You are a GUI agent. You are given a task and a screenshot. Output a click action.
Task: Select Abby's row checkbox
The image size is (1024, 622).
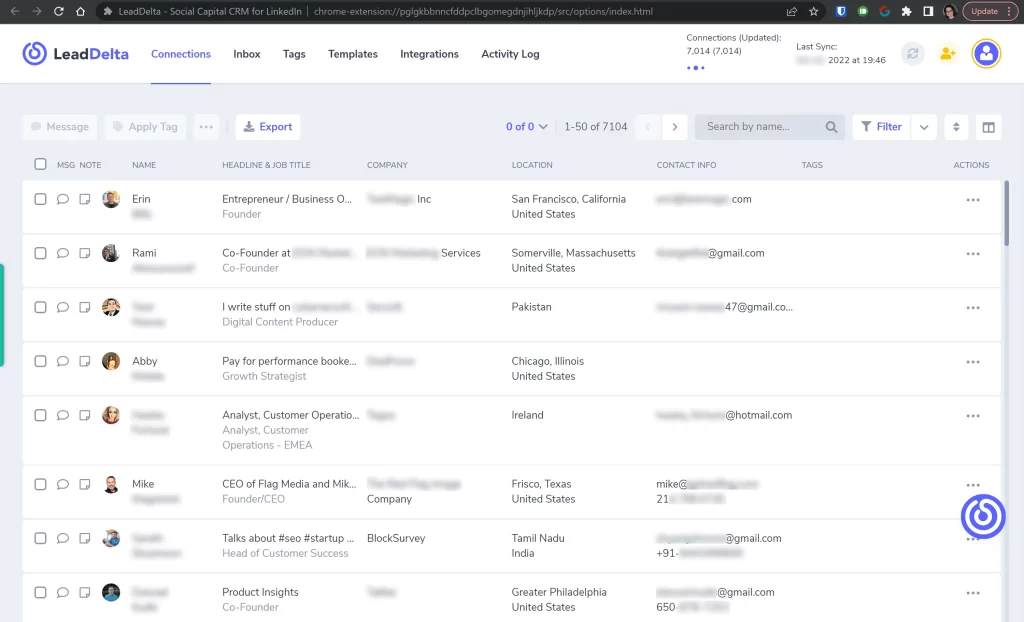coord(40,361)
